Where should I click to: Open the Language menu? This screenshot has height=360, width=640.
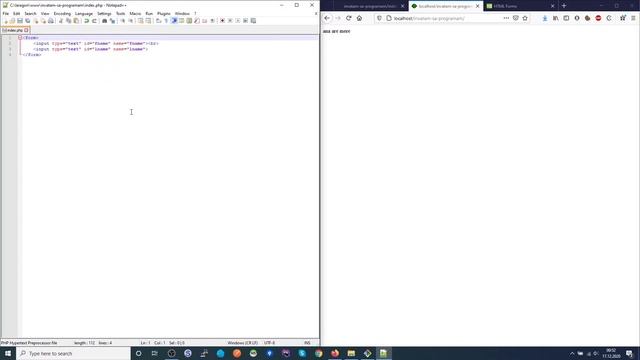(84, 13)
